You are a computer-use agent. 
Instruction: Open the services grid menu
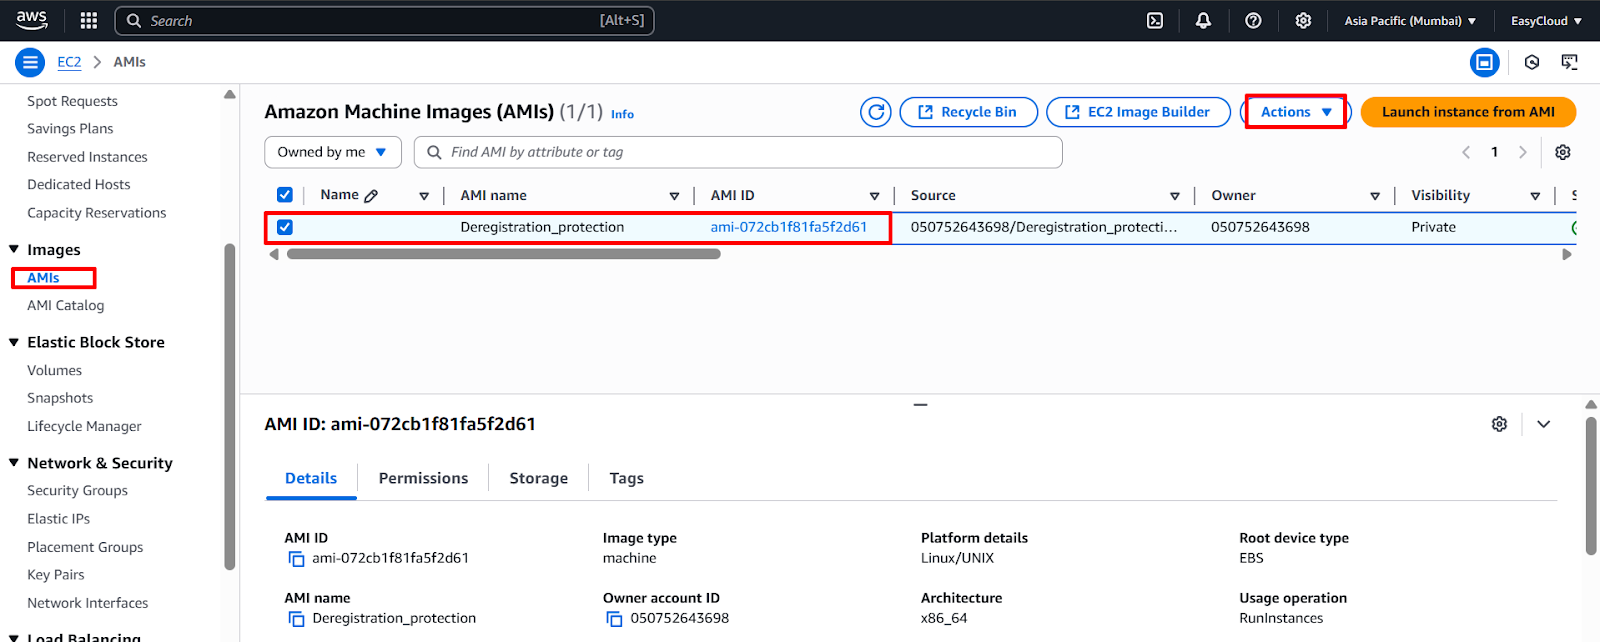(89, 20)
